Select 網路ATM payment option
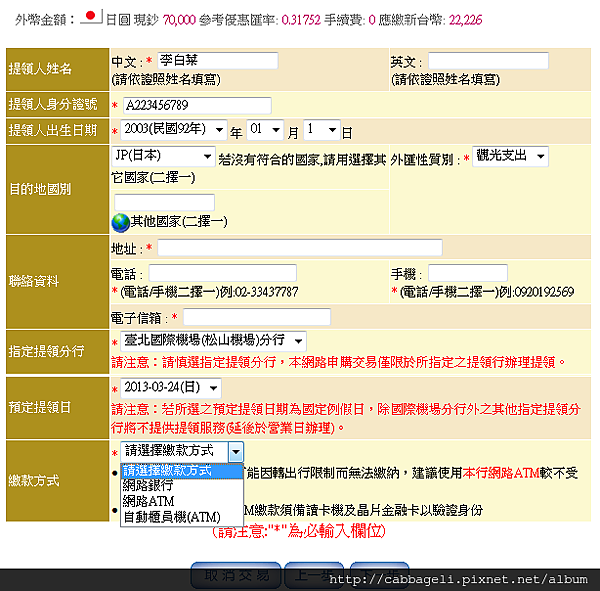600x591 pixels. tap(182, 501)
